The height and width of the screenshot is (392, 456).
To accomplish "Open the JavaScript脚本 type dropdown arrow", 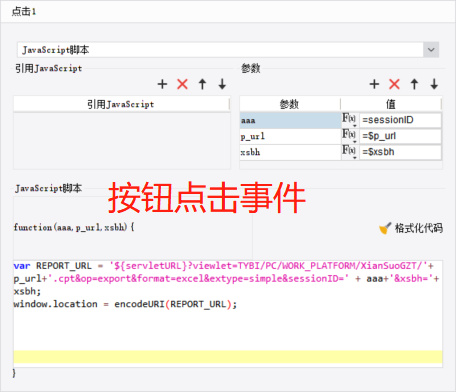I will (x=431, y=50).
